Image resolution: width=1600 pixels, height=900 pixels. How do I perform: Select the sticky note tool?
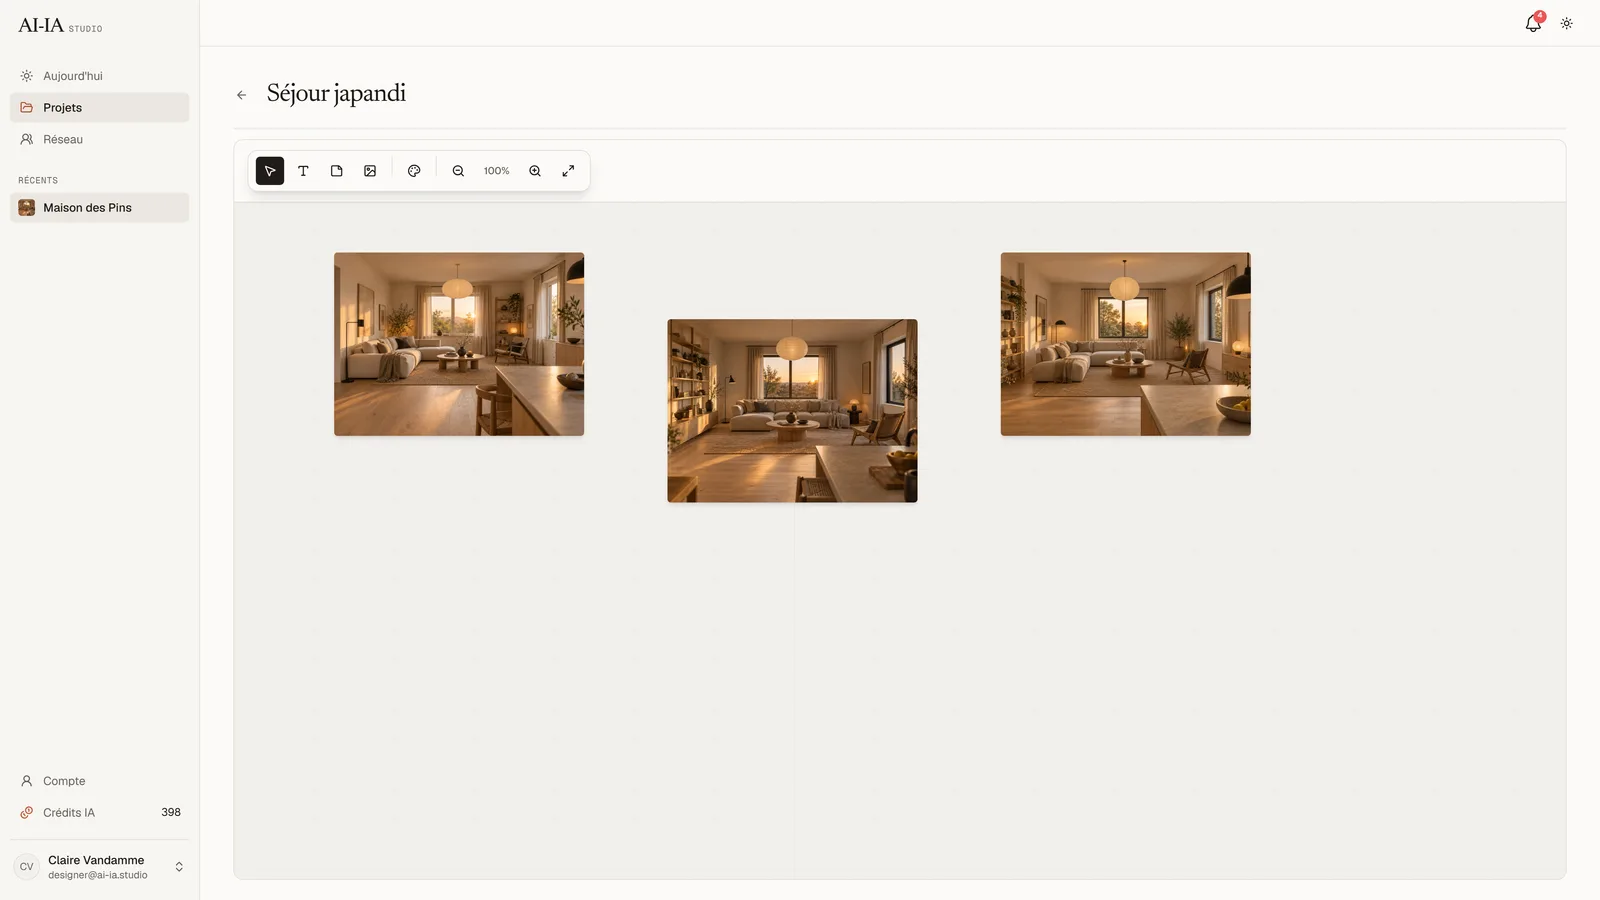coord(337,171)
